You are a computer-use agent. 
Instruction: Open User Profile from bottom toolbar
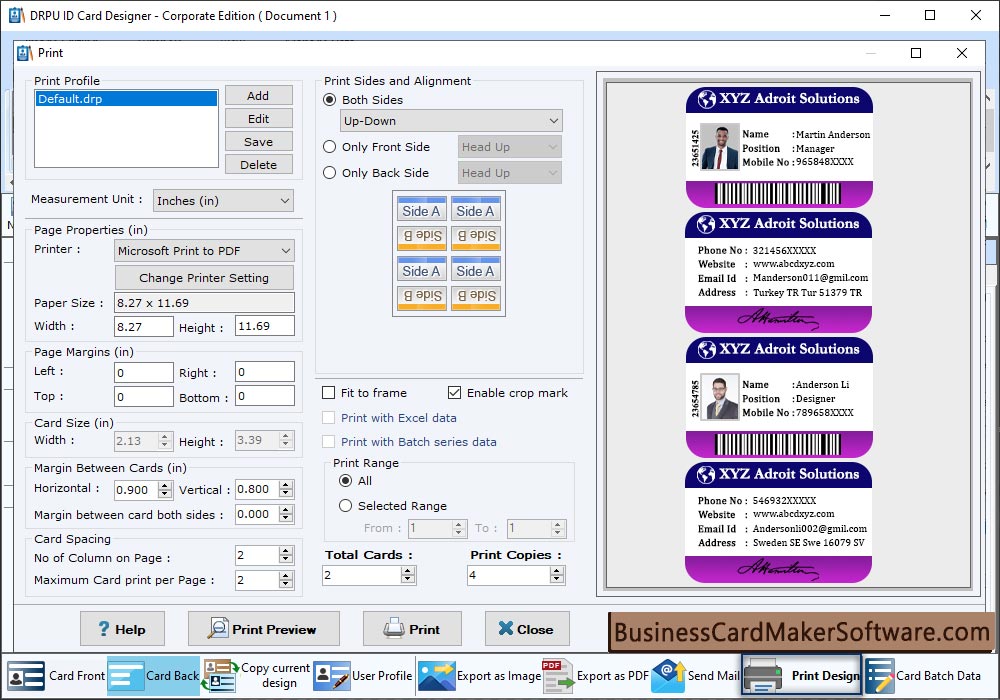[363, 676]
